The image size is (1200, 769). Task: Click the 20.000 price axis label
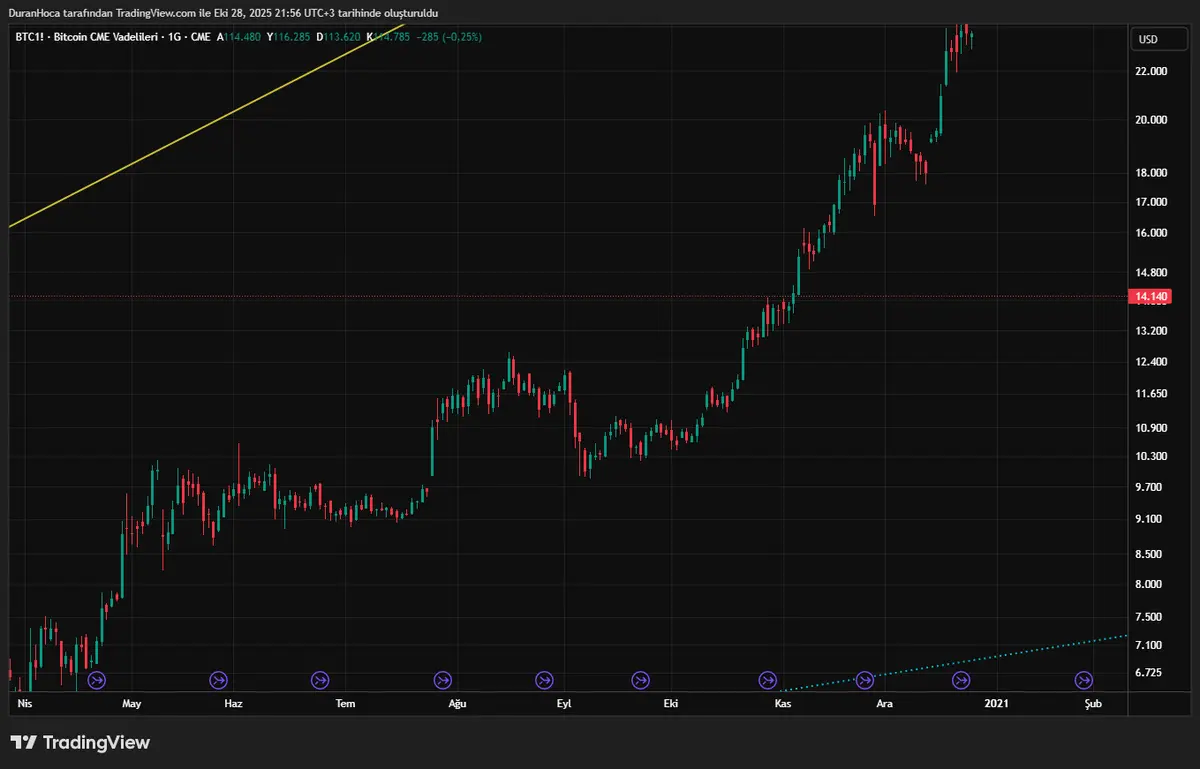pyautogui.click(x=1151, y=120)
